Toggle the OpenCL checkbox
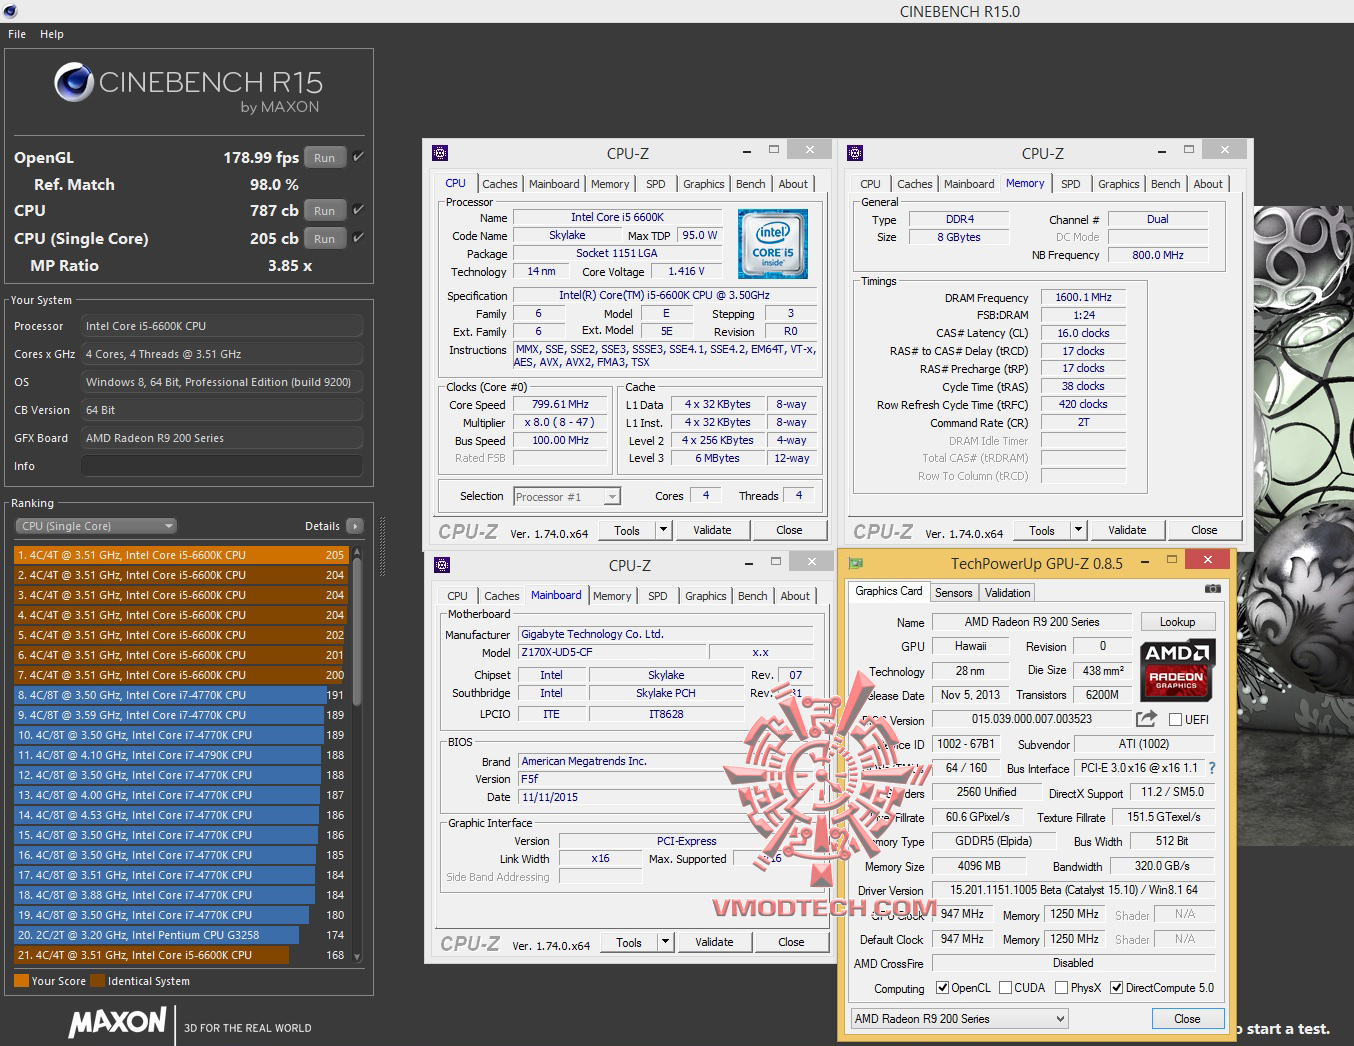Image resolution: width=1354 pixels, height=1046 pixels. pyautogui.click(x=942, y=988)
